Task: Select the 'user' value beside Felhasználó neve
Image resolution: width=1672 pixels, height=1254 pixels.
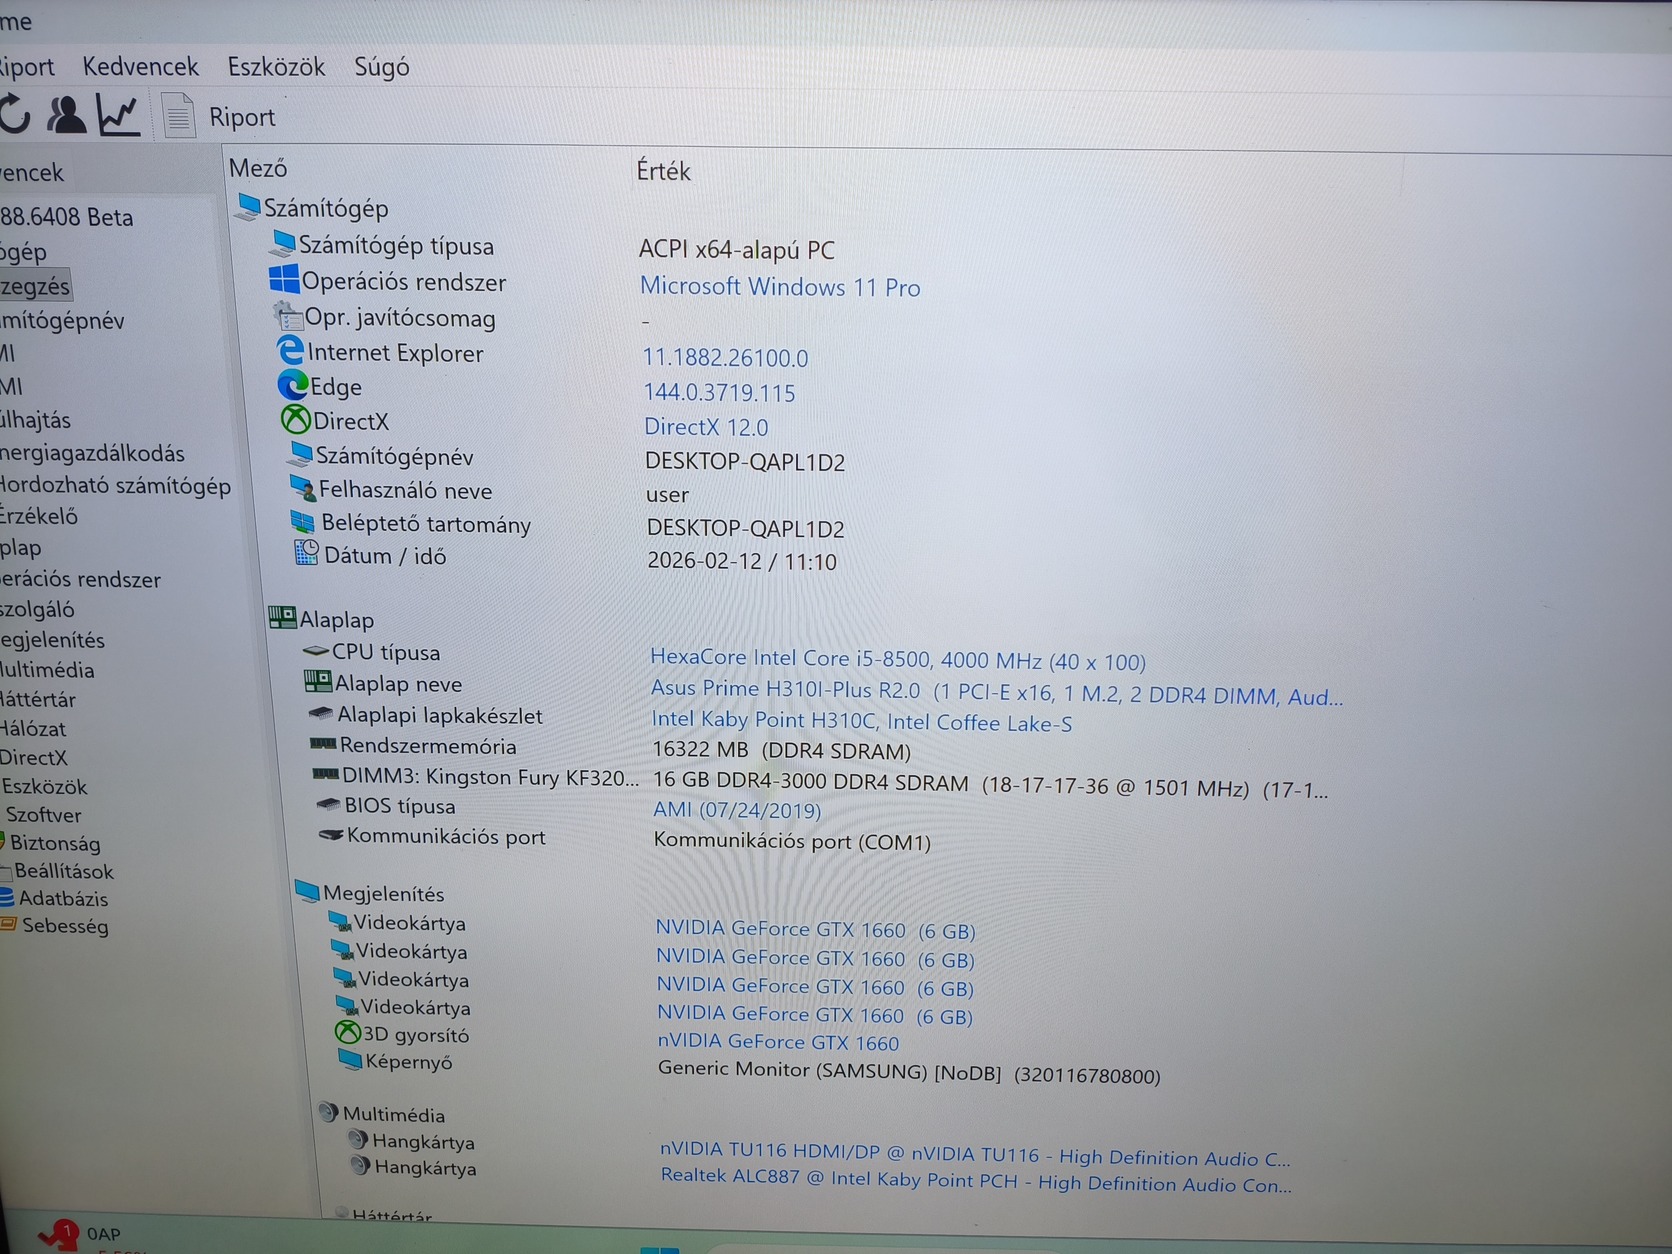Action: [667, 495]
